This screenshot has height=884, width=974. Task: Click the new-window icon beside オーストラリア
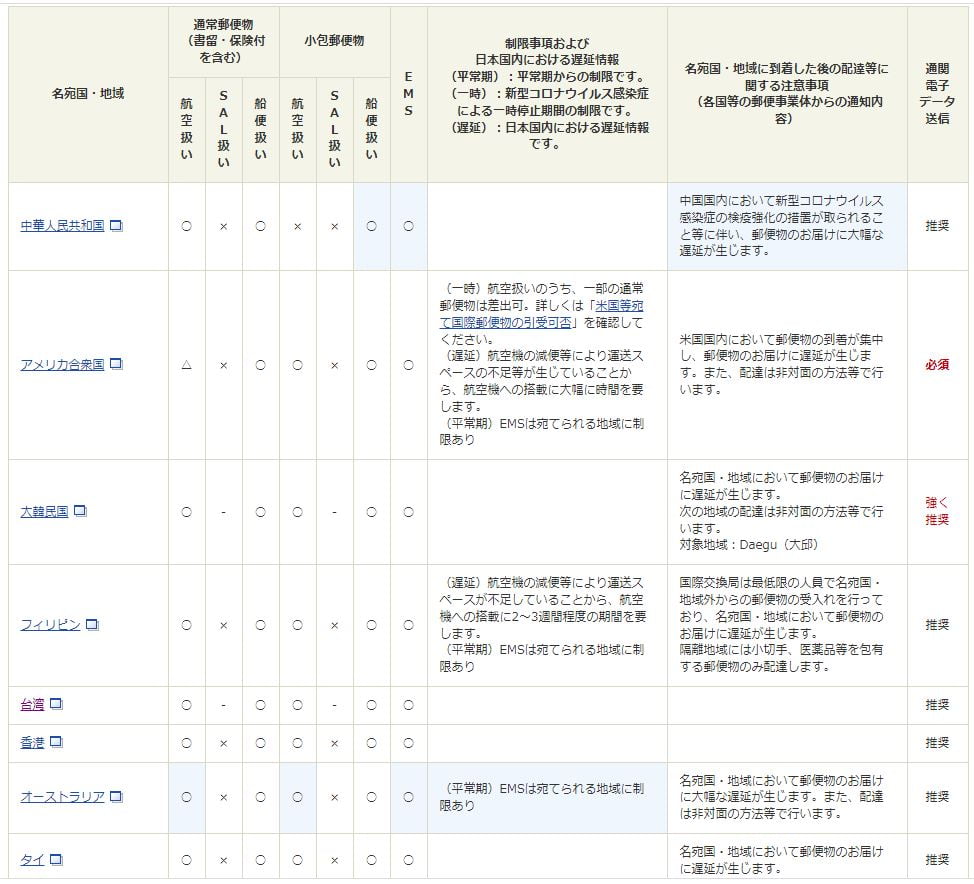point(116,797)
